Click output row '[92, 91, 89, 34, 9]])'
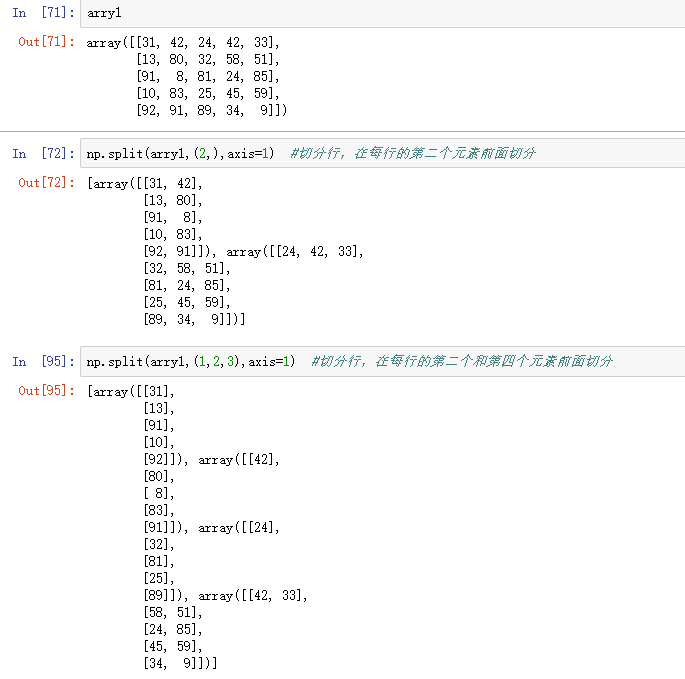685x679 pixels. [211, 110]
